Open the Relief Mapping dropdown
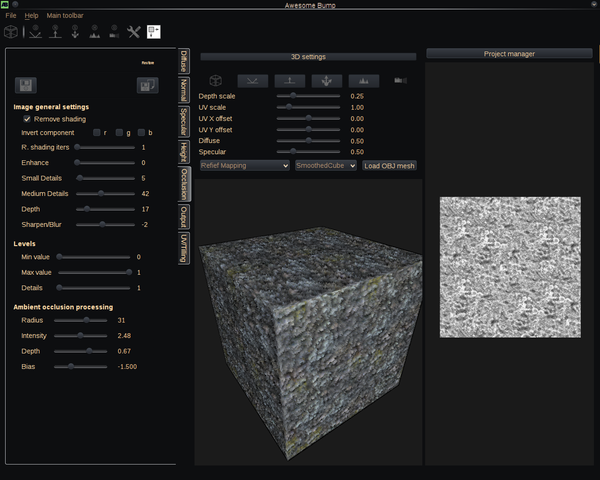Image resolution: width=600 pixels, height=480 pixels. 245,165
